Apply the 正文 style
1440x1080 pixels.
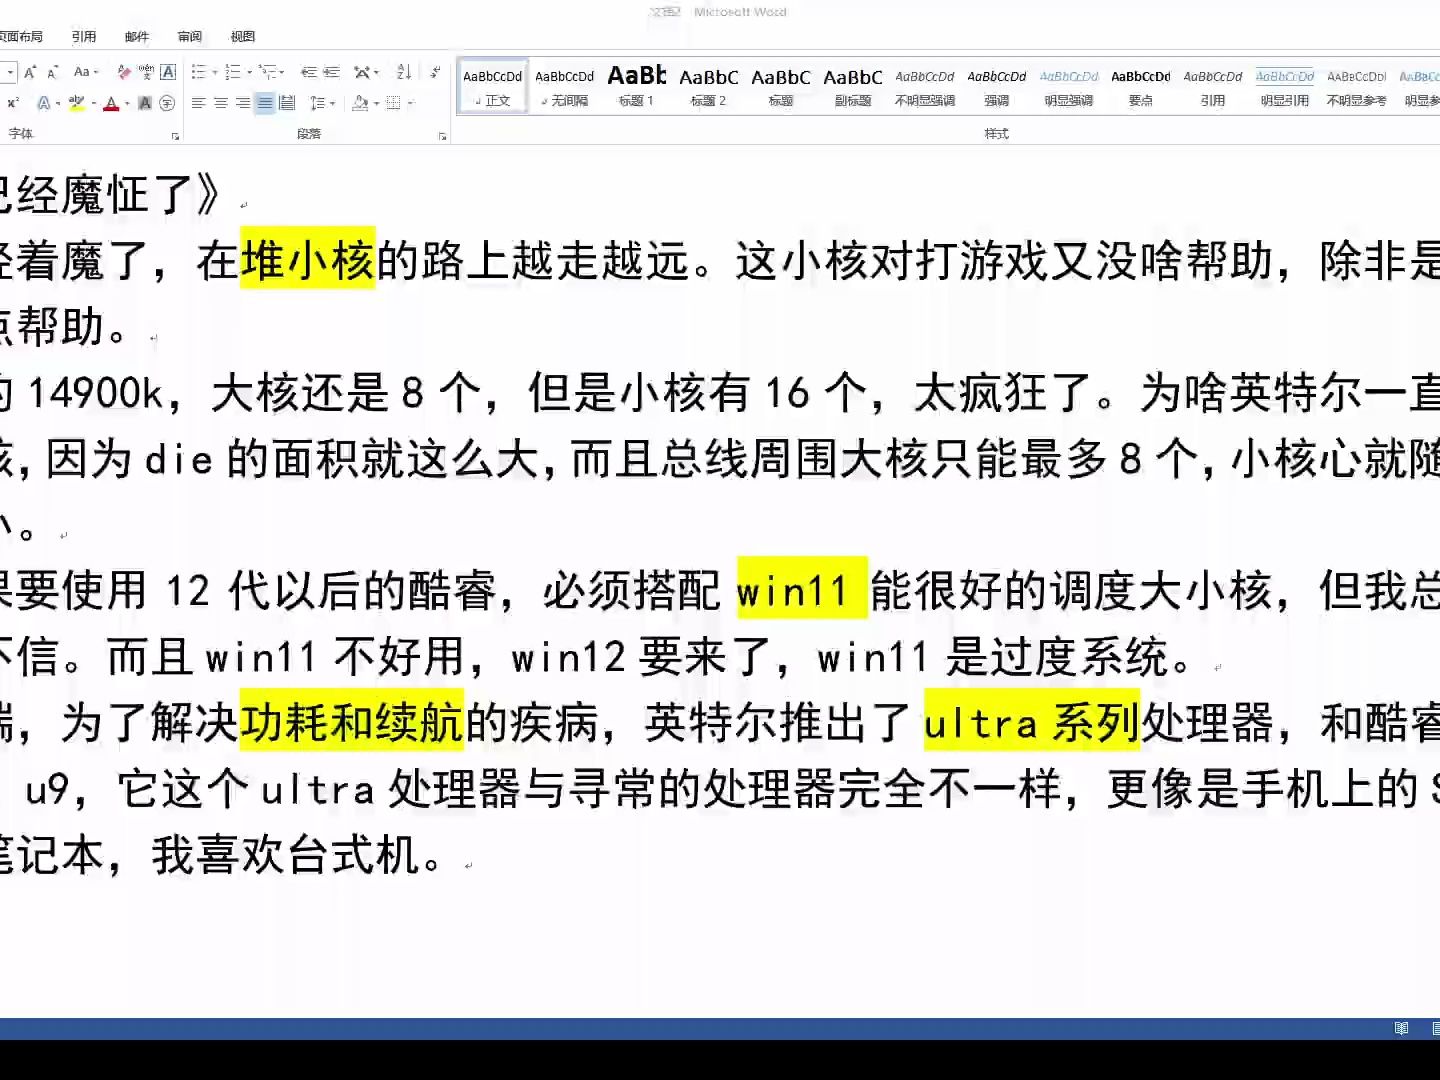[493, 86]
